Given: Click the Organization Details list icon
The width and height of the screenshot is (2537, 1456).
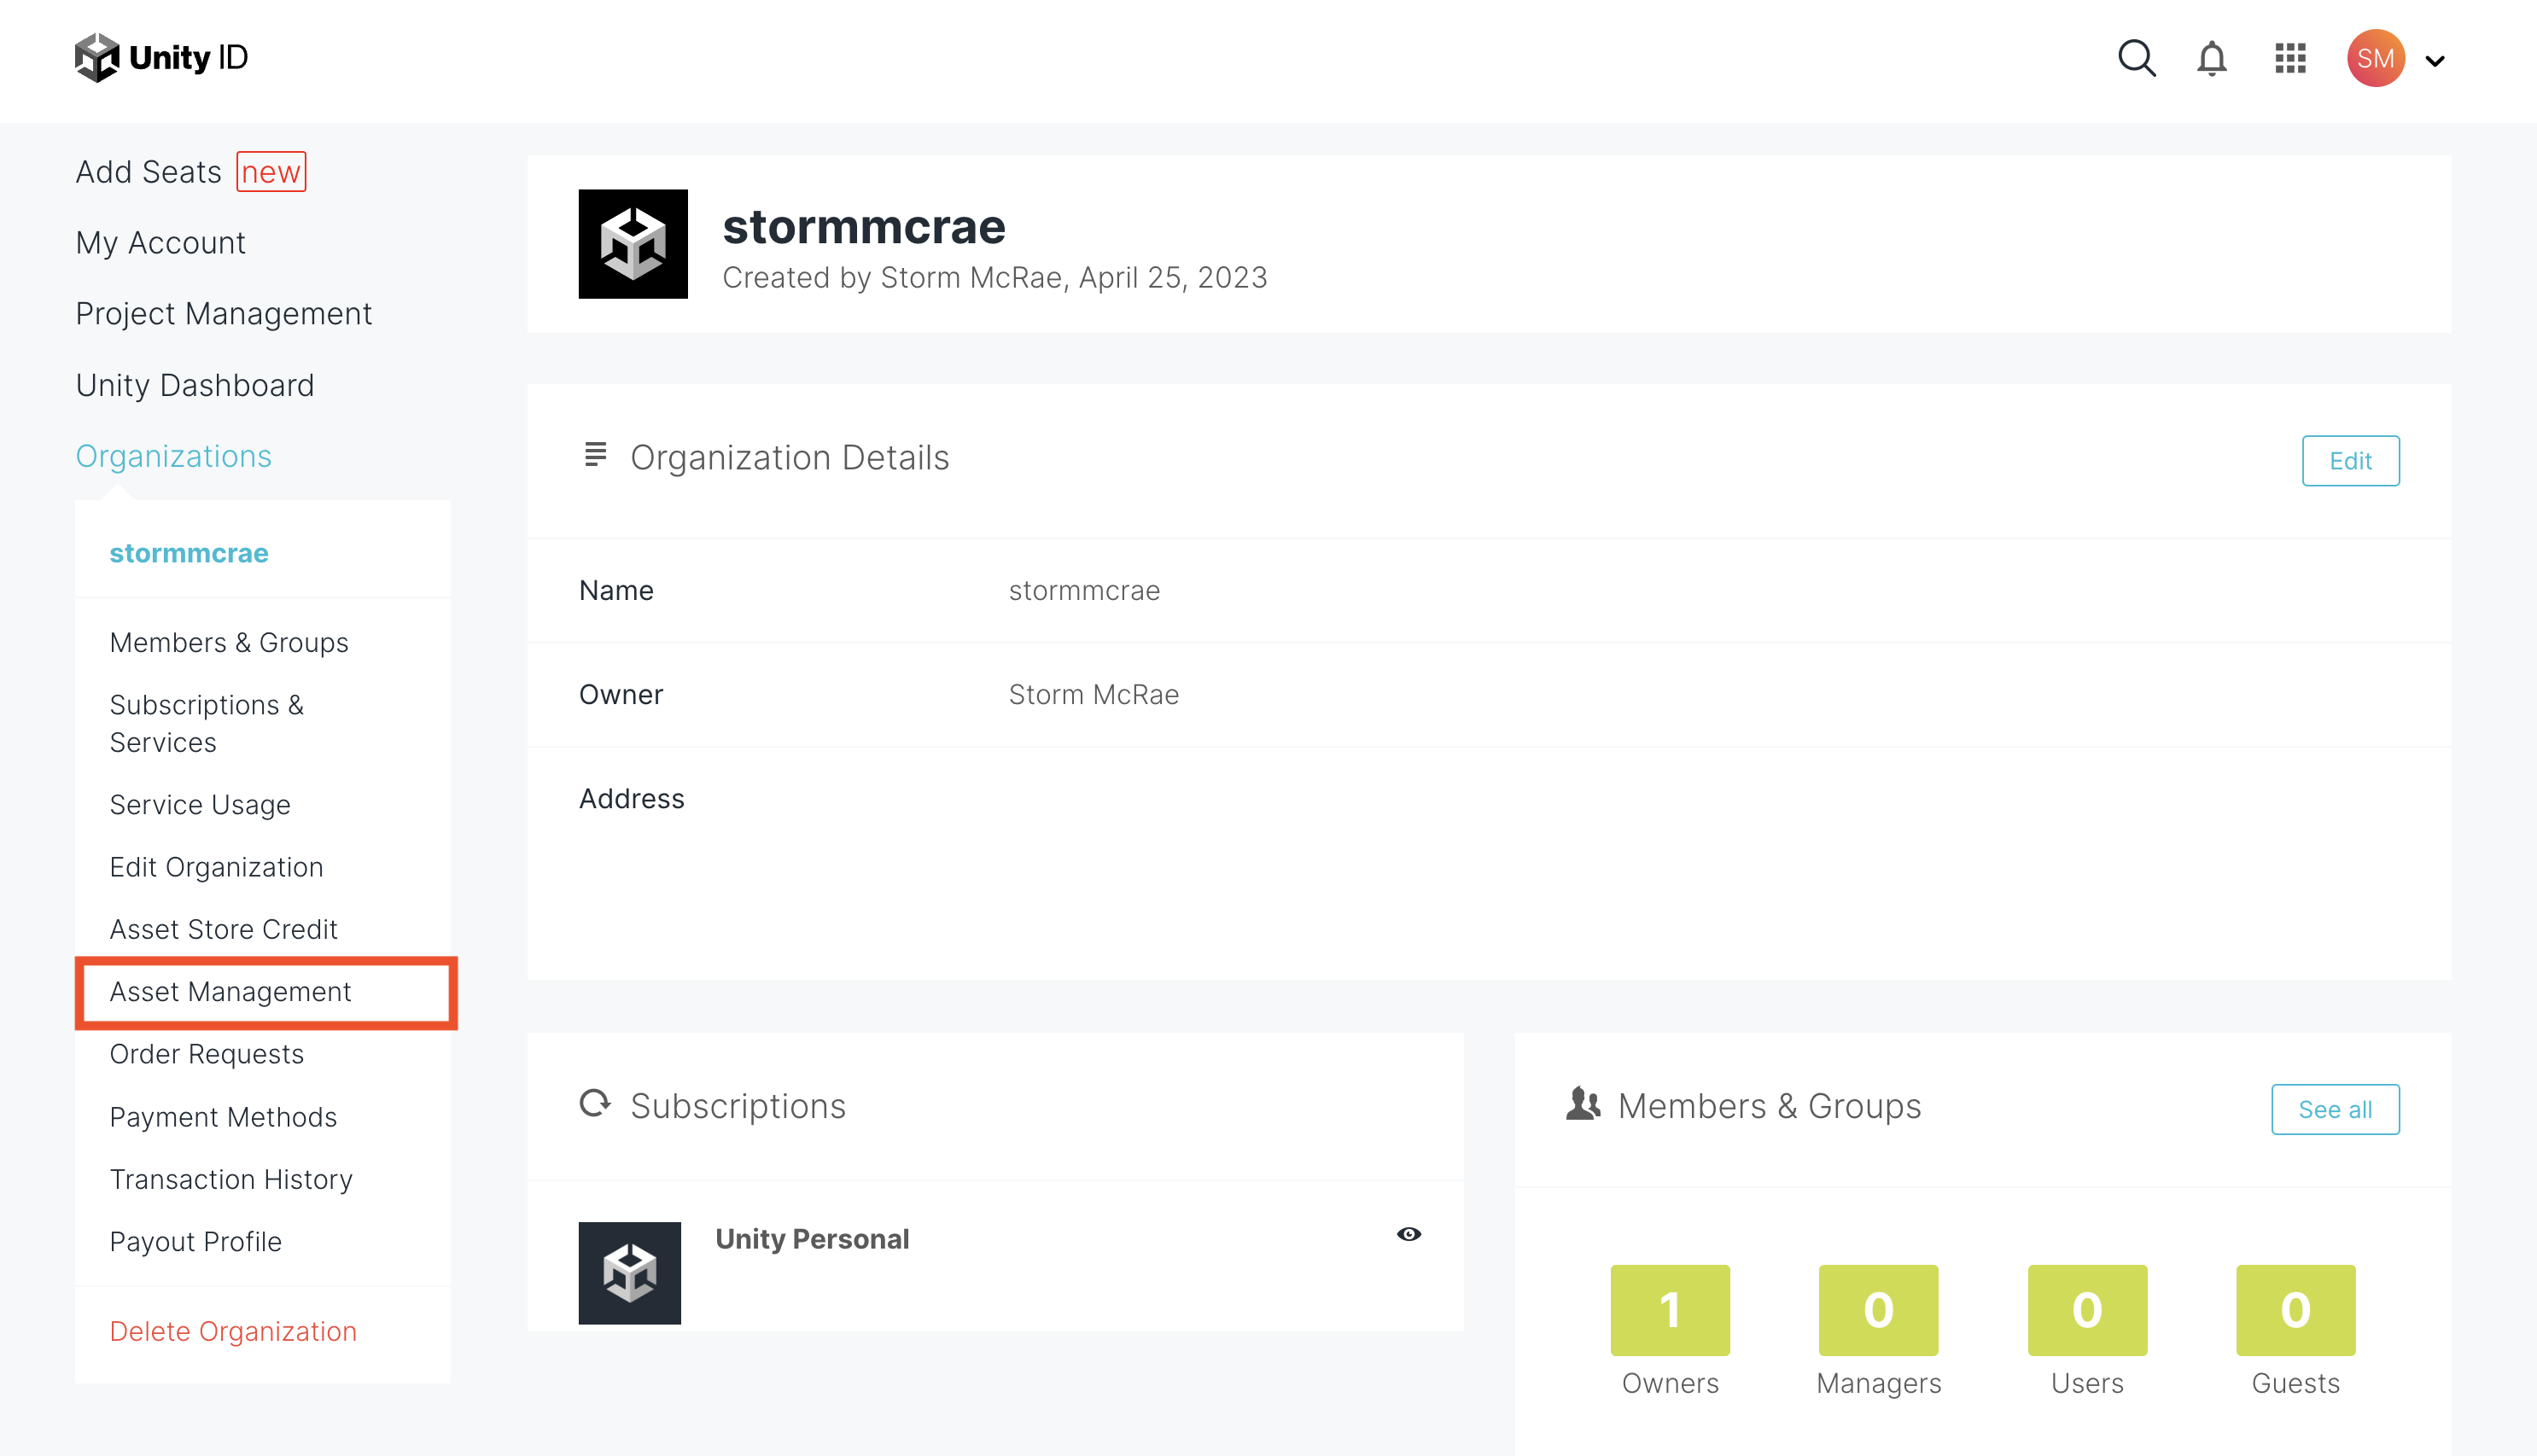Looking at the screenshot, I should (595, 455).
